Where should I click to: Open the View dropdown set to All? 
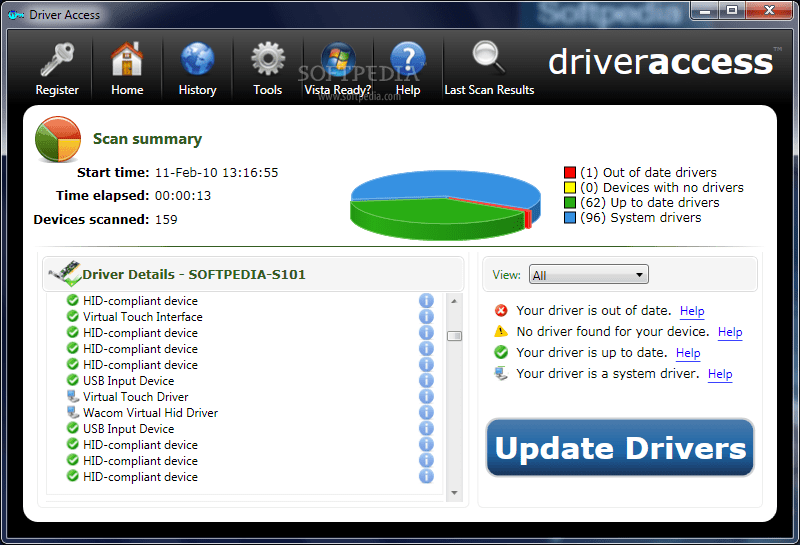tap(589, 275)
